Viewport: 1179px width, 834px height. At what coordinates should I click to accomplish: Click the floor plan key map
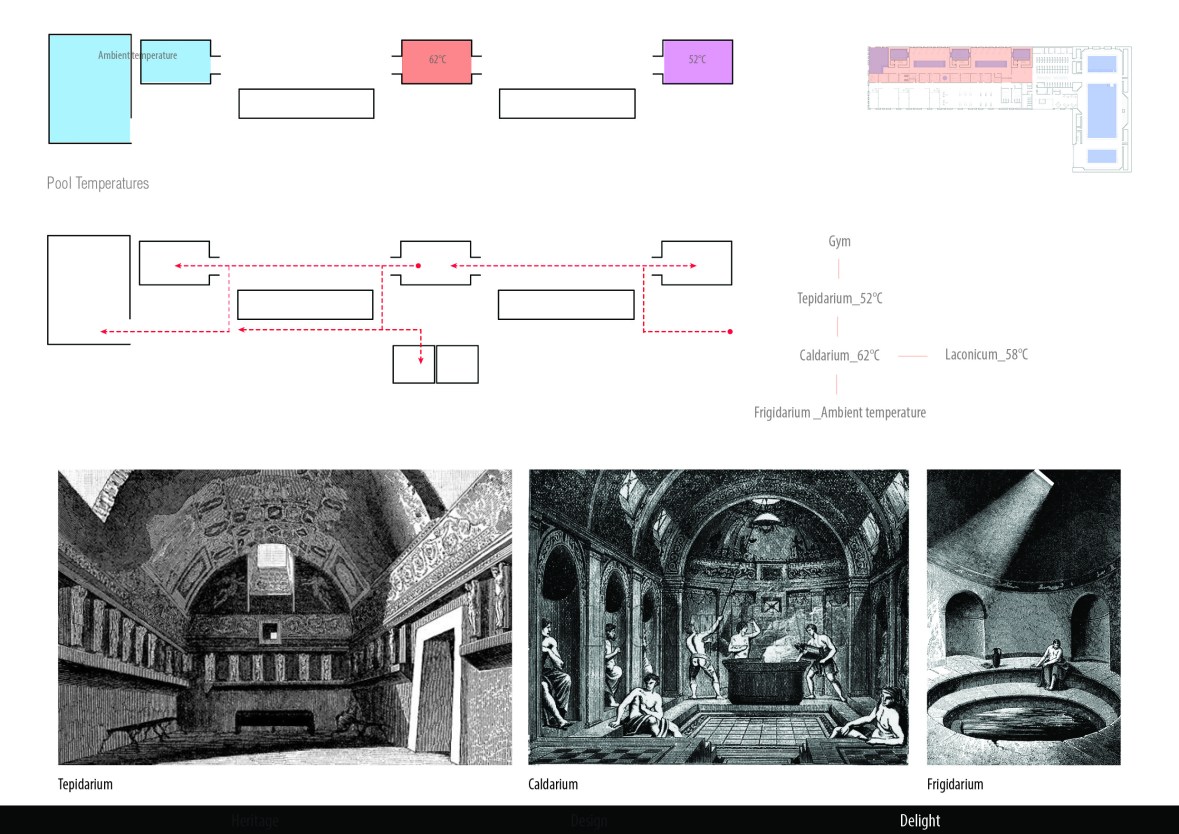point(998,108)
